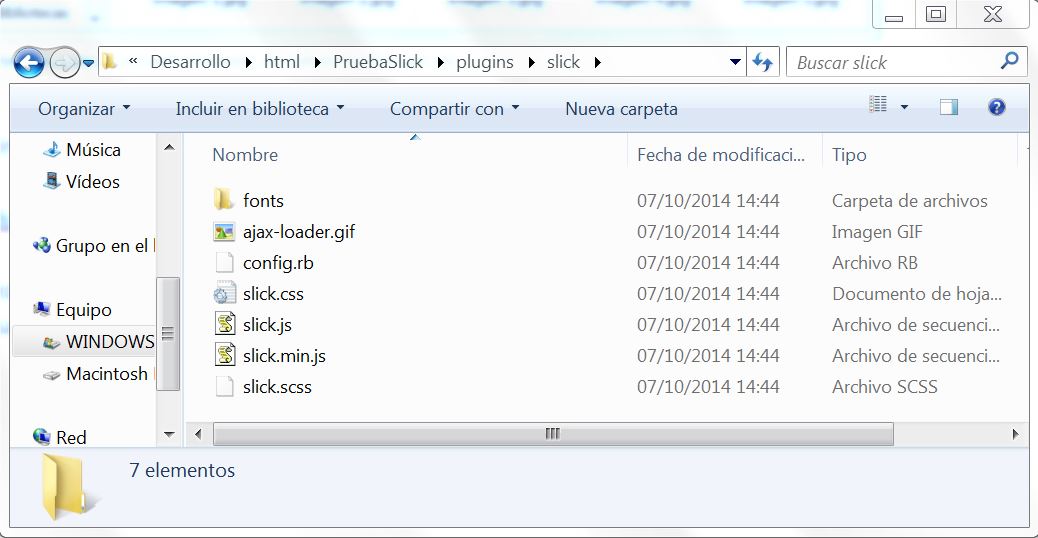This screenshot has height=538, width=1038.
Task: Select the ajax-loader.gif image file icon
Action: click(x=224, y=231)
